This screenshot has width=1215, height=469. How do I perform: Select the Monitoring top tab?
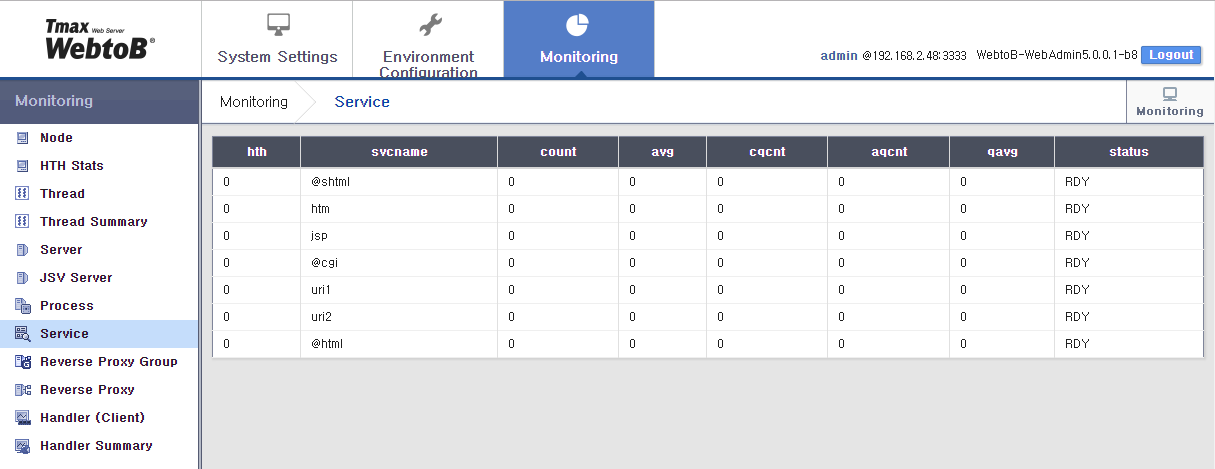point(579,39)
